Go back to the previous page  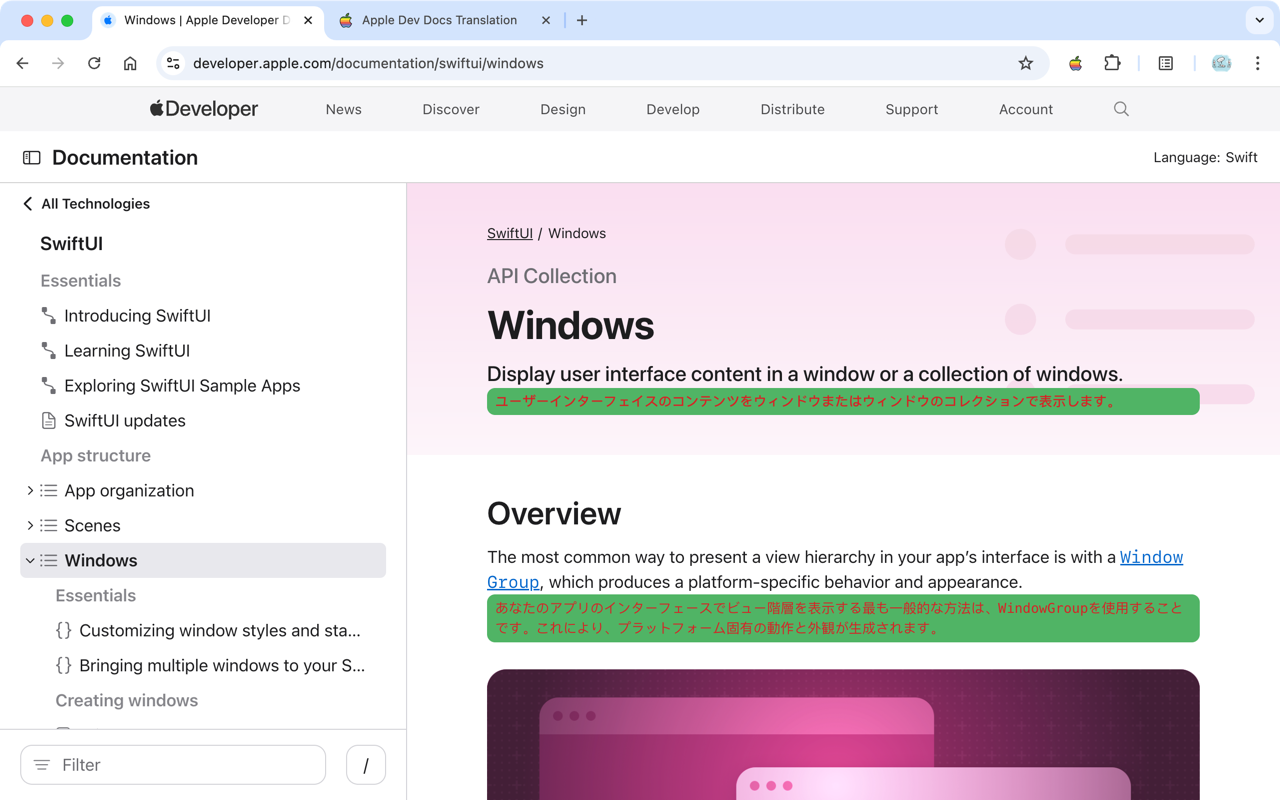pos(22,63)
